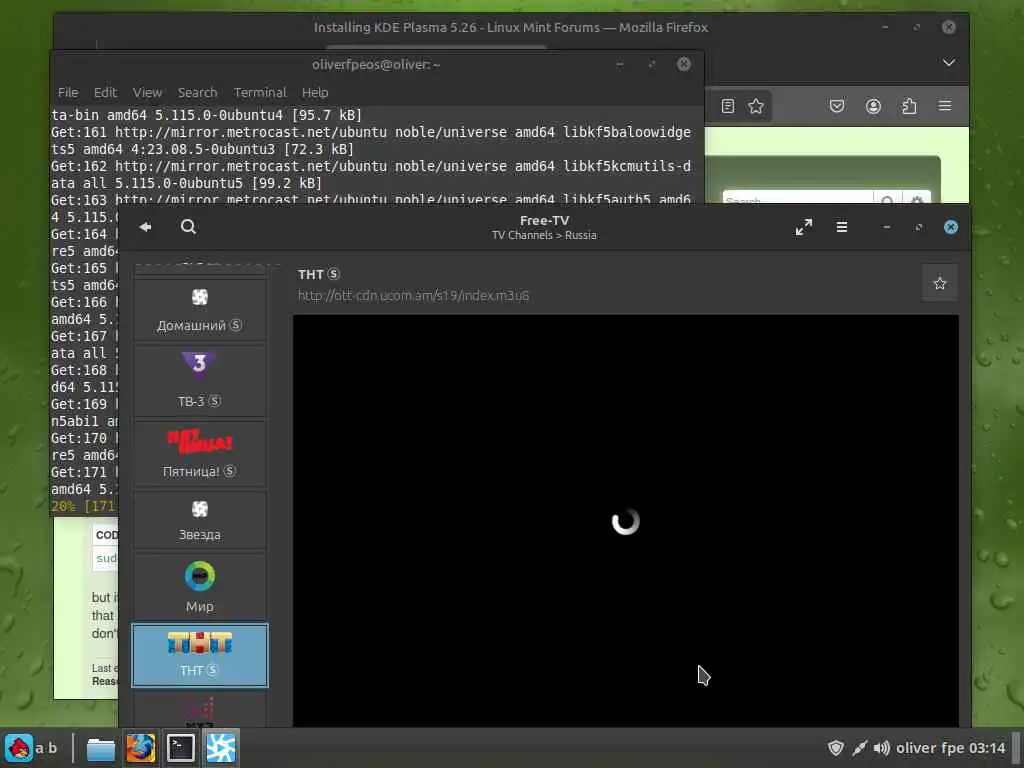Select the Пятница! channel
The image size is (1024, 768).
(x=200, y=453)
